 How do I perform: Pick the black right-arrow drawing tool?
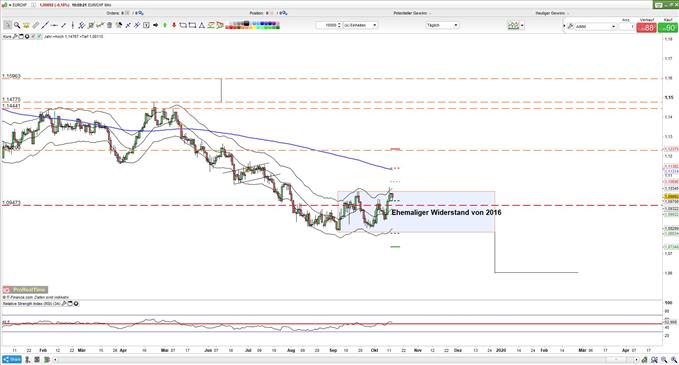tap(155, 25)
